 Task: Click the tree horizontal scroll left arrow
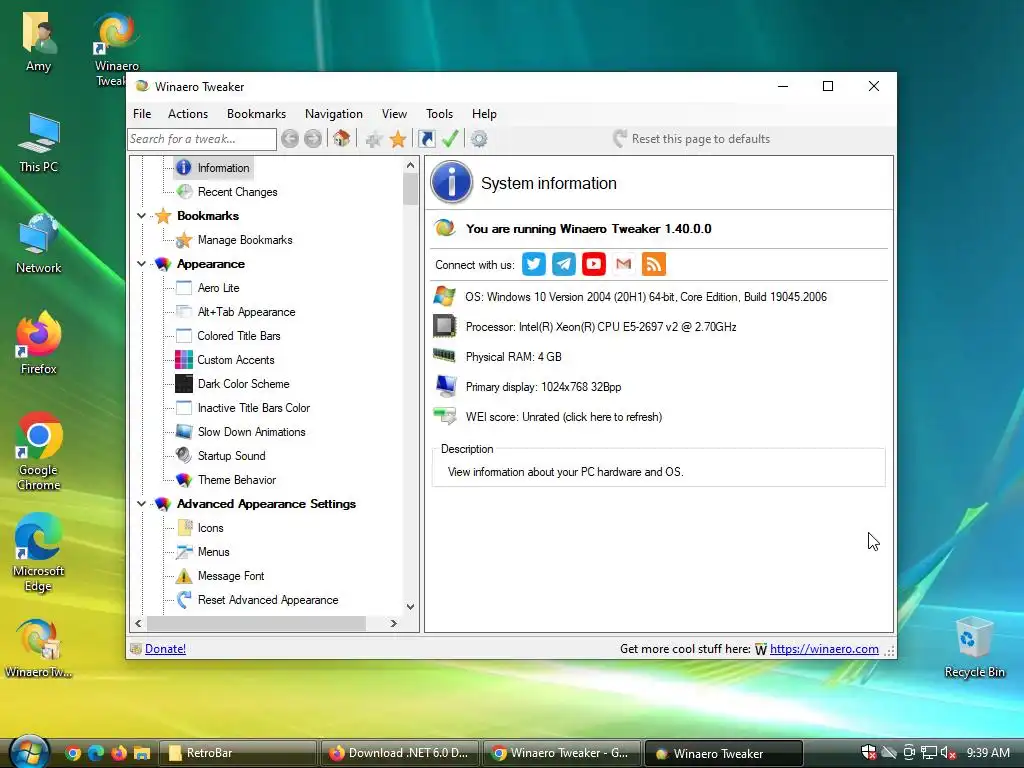tap(138, 624)
